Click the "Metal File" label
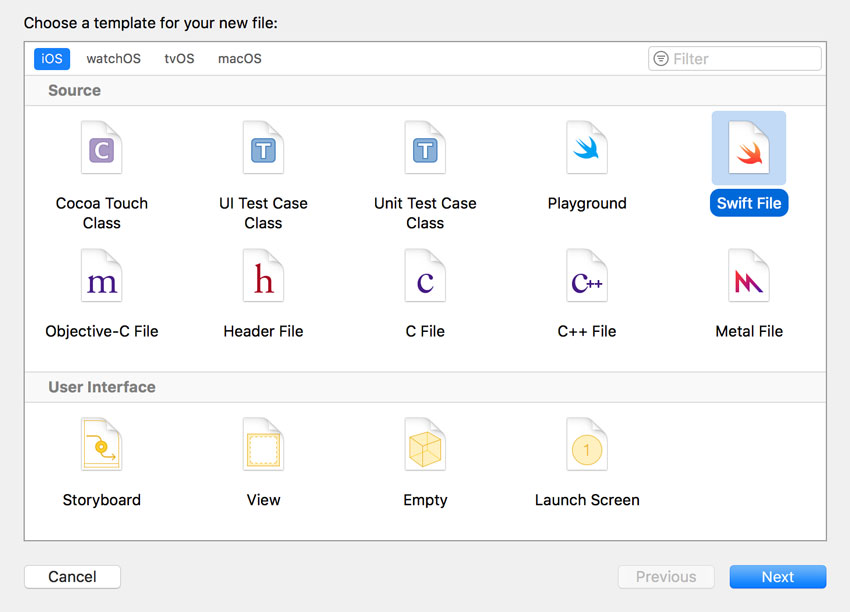Screen dimensions: 850x612 [x=749, y=331]
